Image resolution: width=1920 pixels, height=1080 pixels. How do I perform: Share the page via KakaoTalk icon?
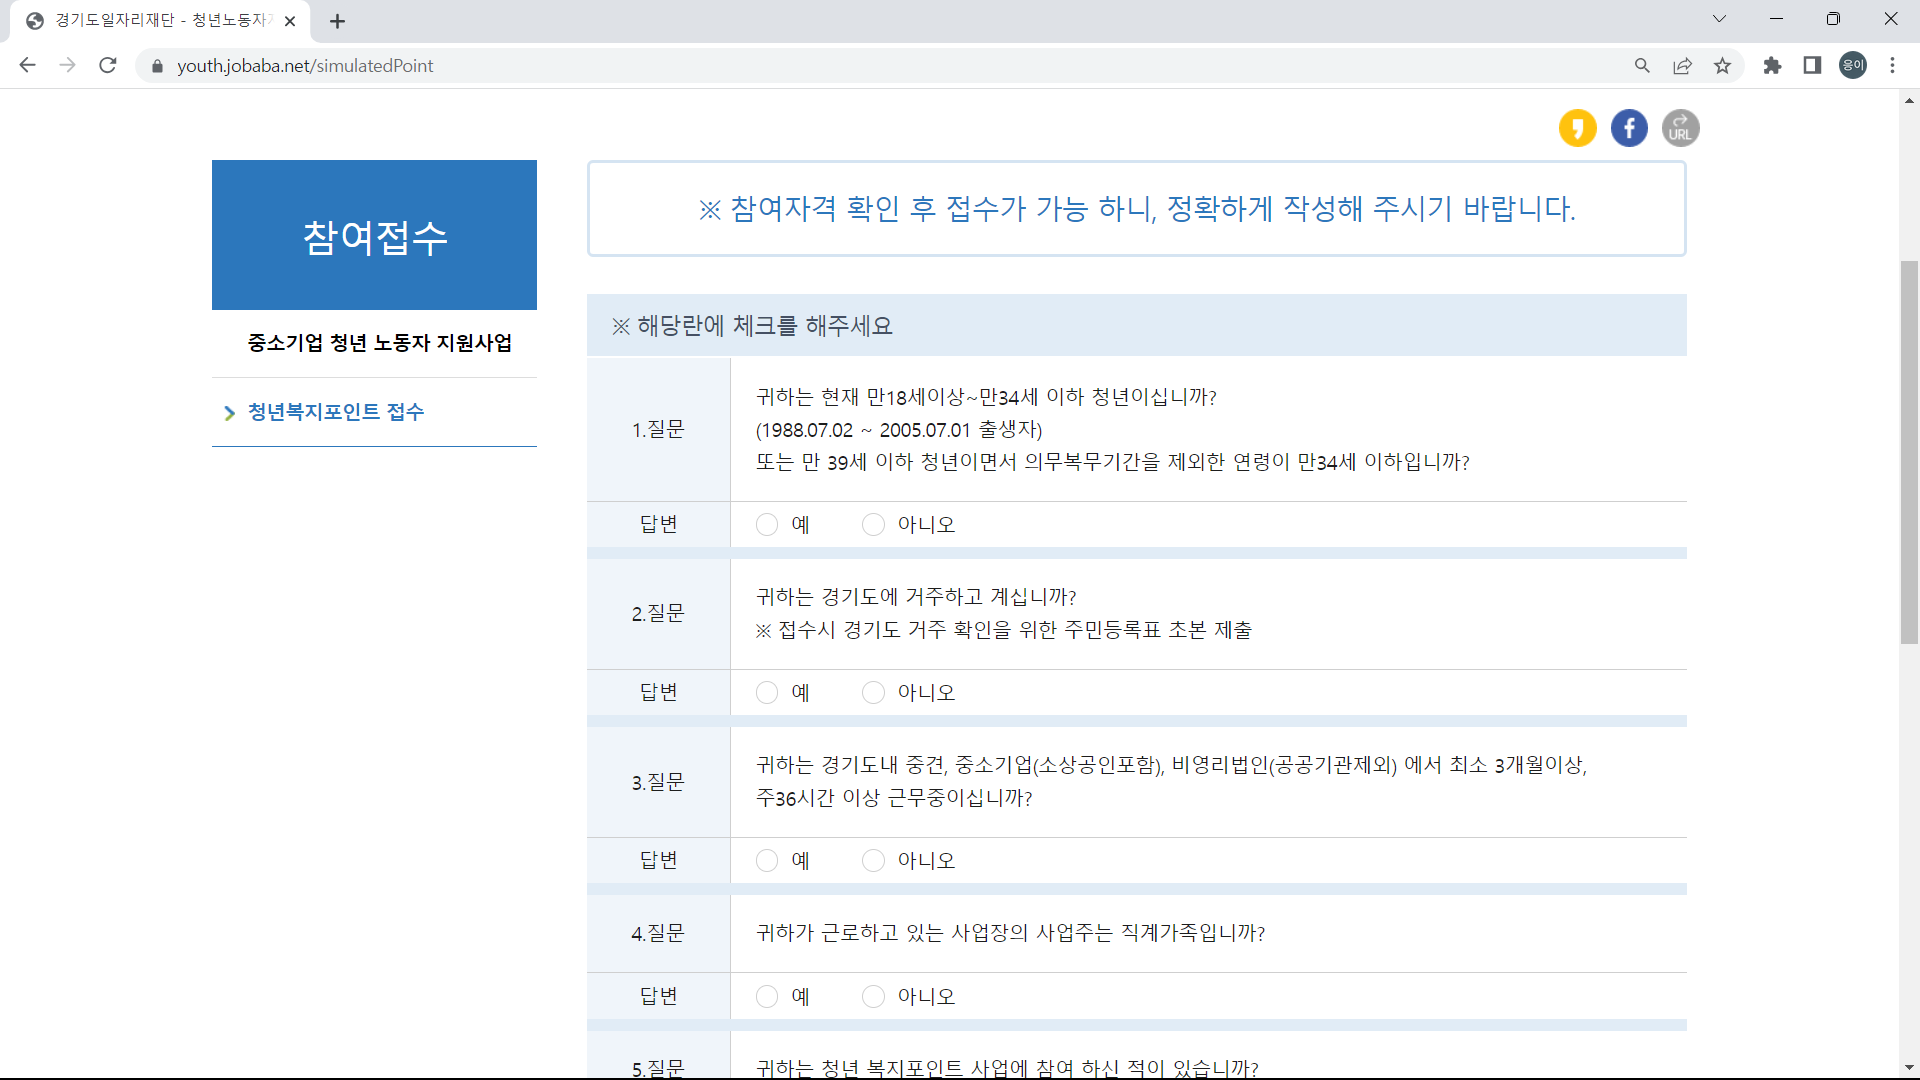click(1578, 128)
